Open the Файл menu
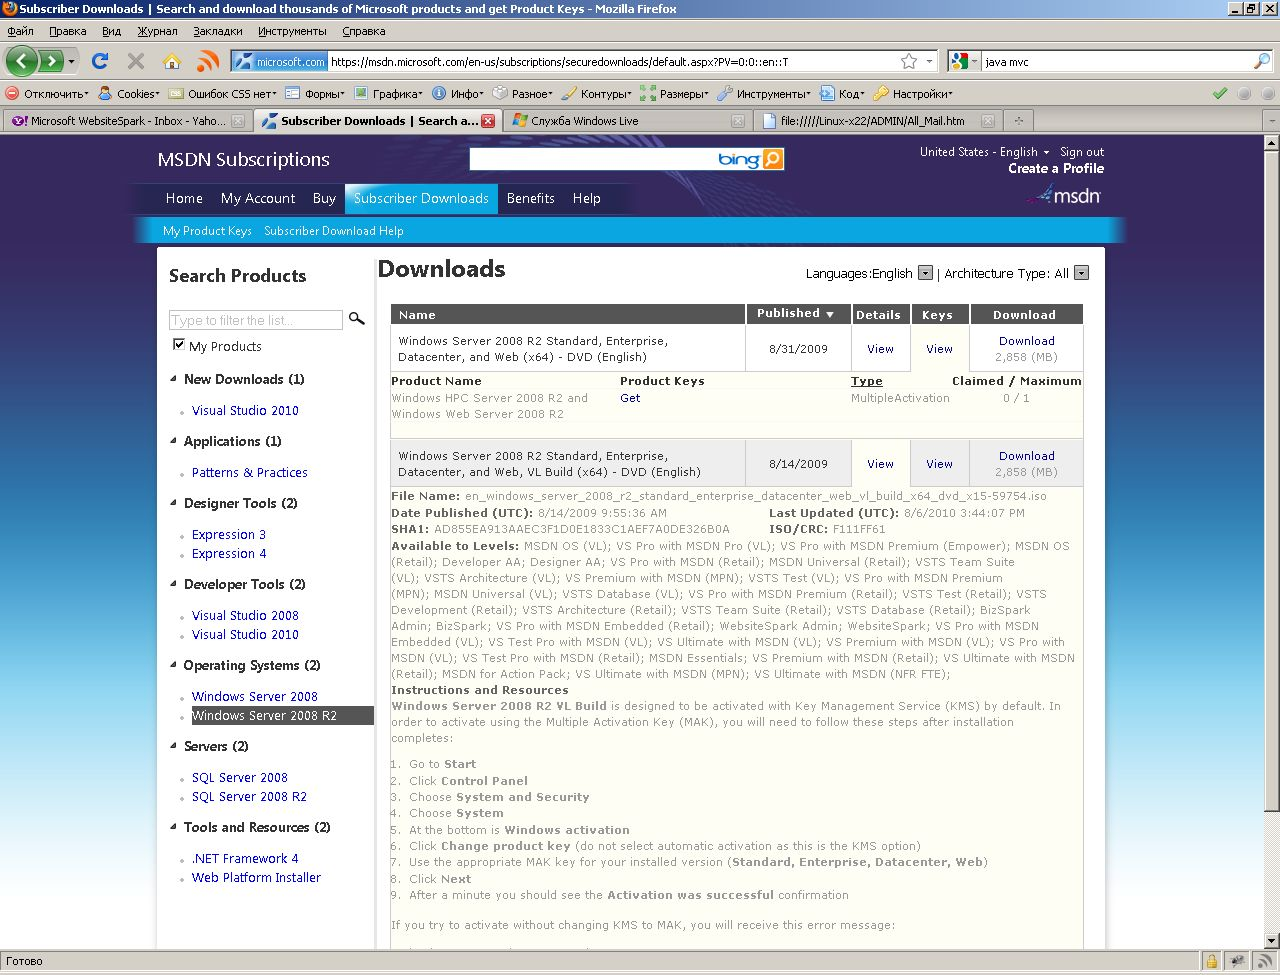Screen dimensions: 1280x975 tap(20, 31)
